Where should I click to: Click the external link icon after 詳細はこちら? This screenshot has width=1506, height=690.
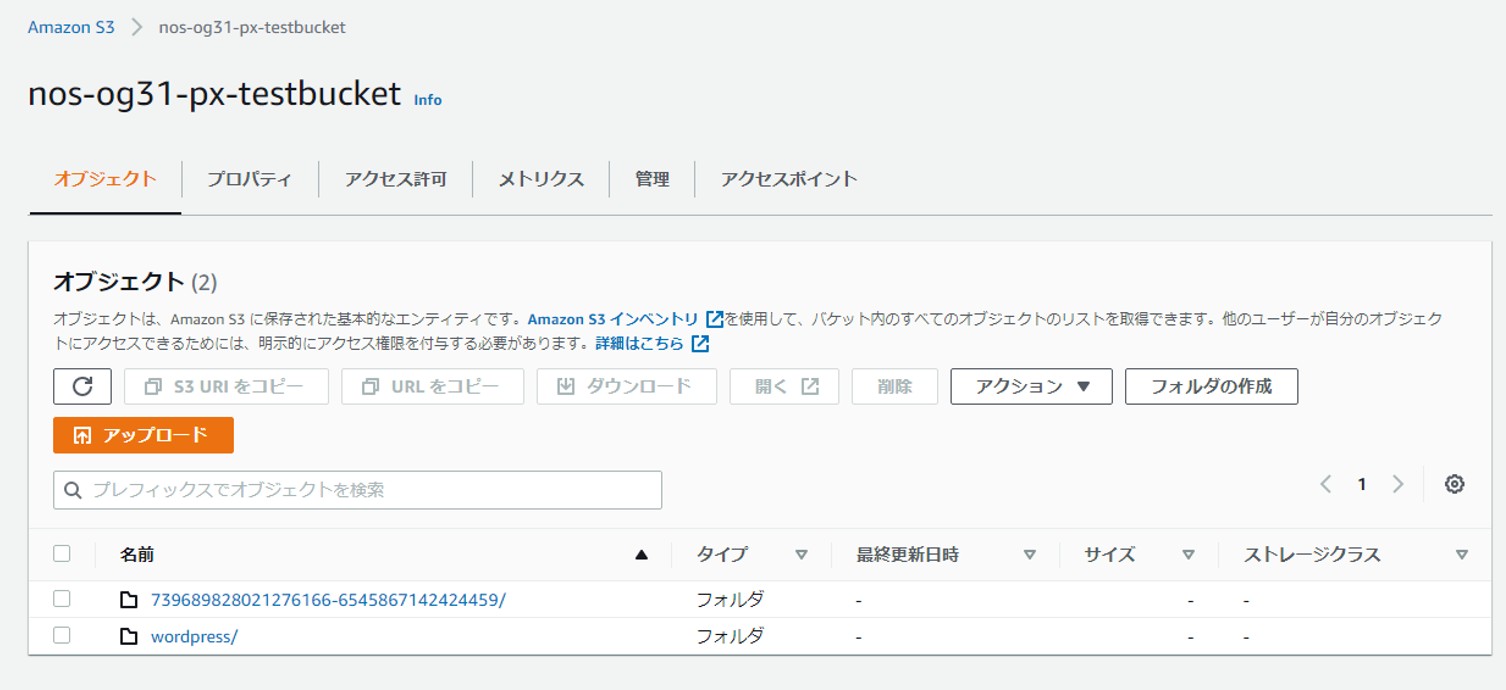tap(700, 343)
